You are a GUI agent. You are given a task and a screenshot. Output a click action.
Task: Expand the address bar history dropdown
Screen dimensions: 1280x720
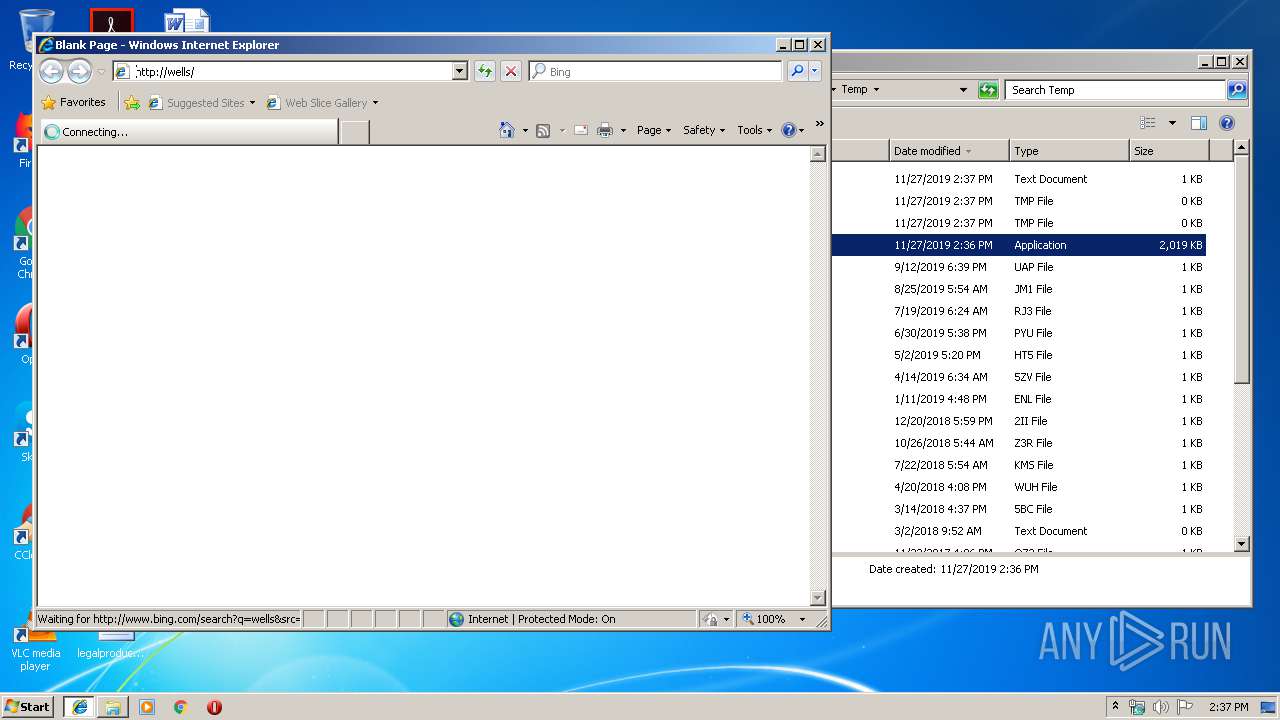pos(460,71)
